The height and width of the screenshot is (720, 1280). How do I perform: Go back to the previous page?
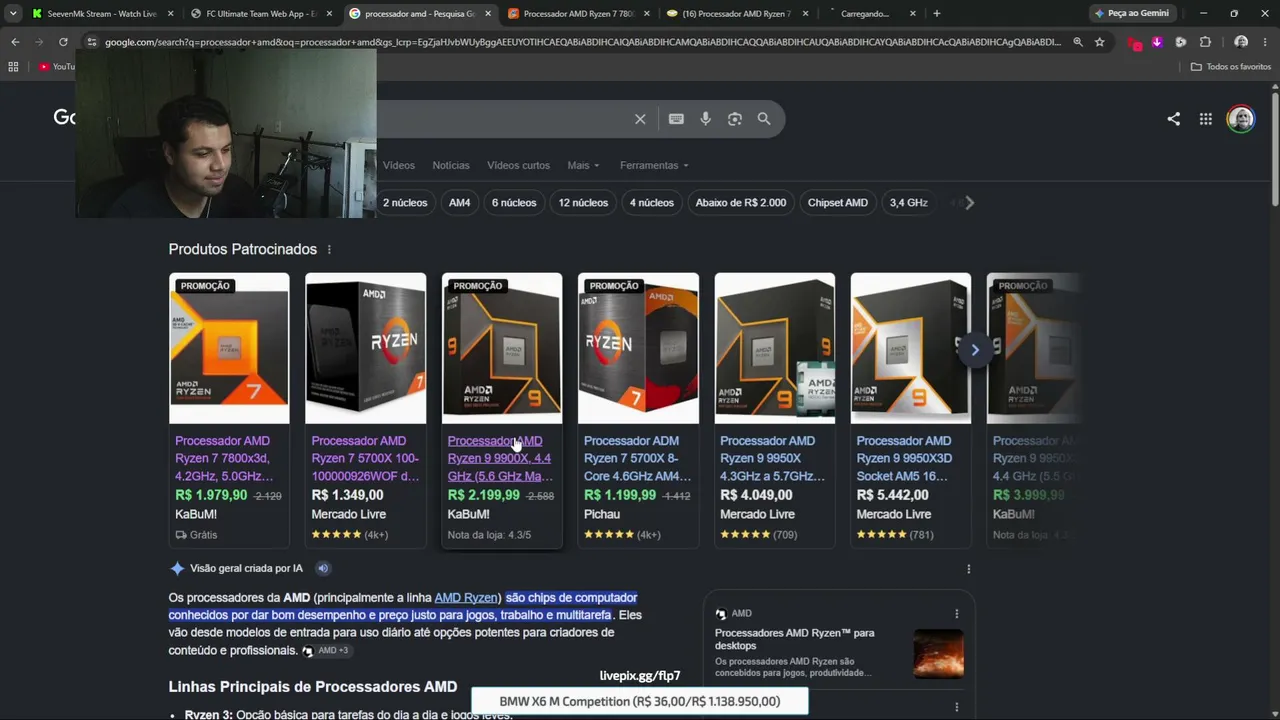[x=15, y=42]
